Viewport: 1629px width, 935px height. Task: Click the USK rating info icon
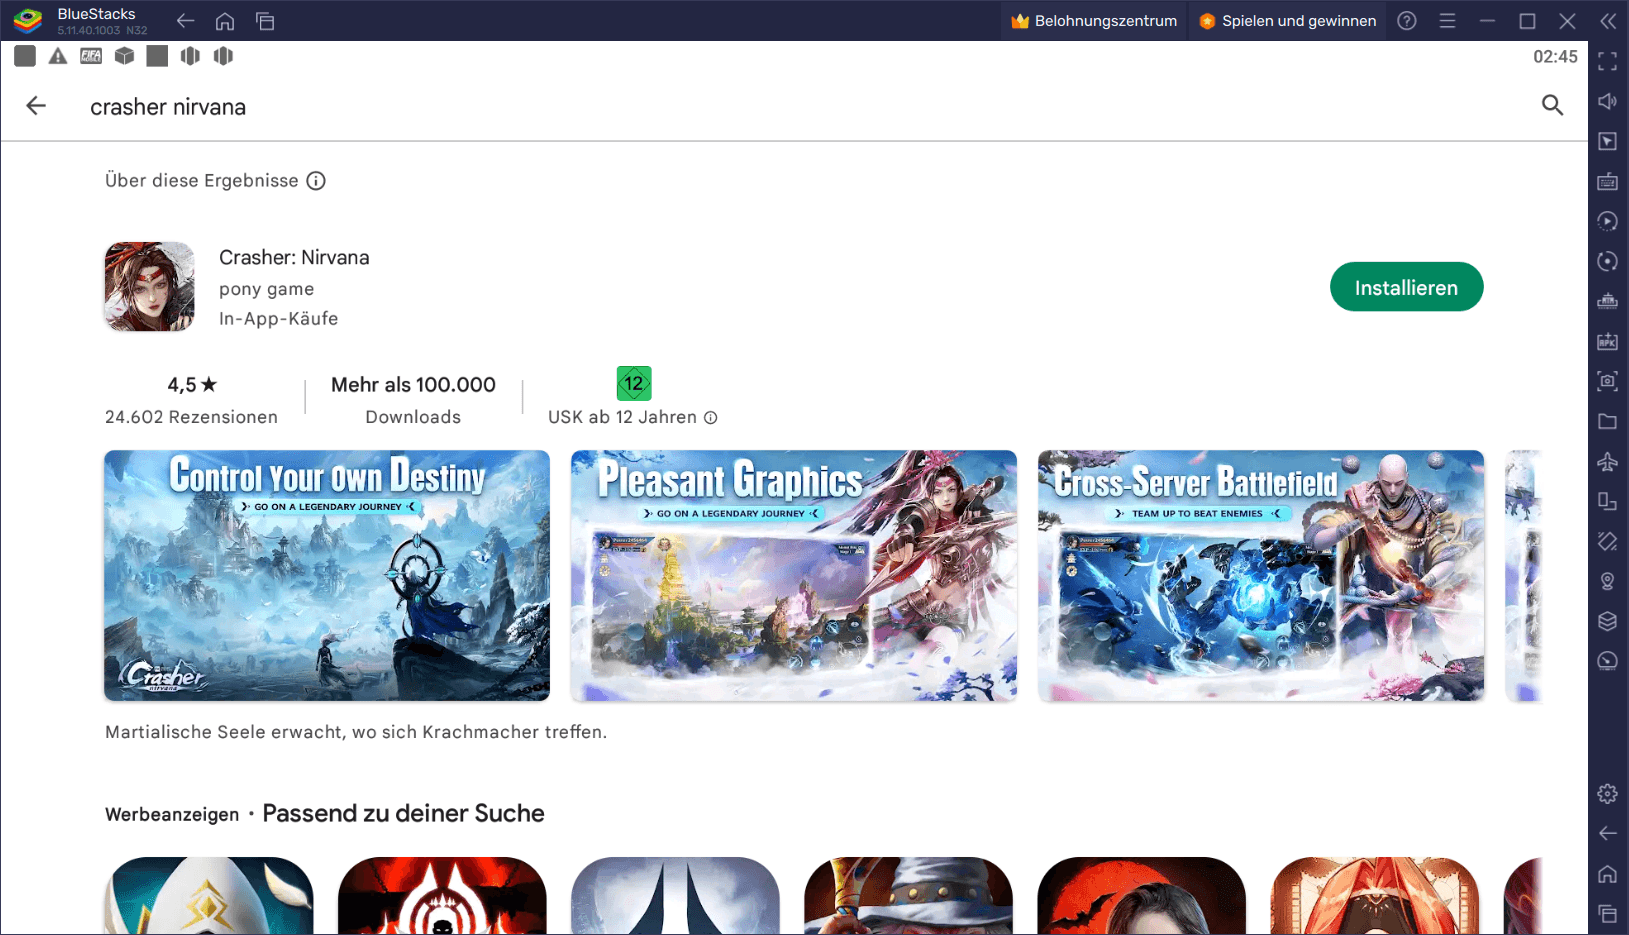[711, 418]
